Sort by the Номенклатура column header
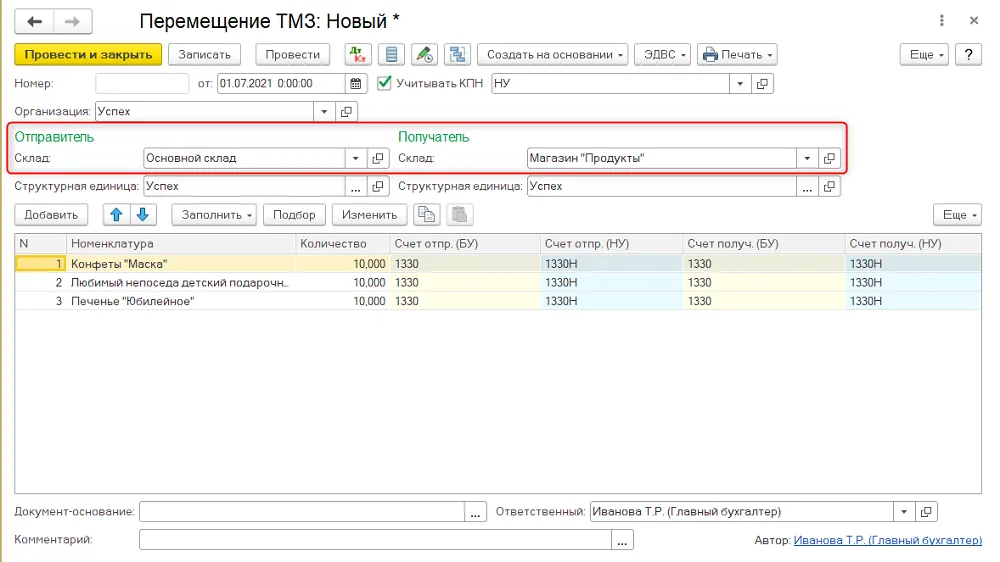1000x562 pixels. pyautogui.click(x=180, y=244)
